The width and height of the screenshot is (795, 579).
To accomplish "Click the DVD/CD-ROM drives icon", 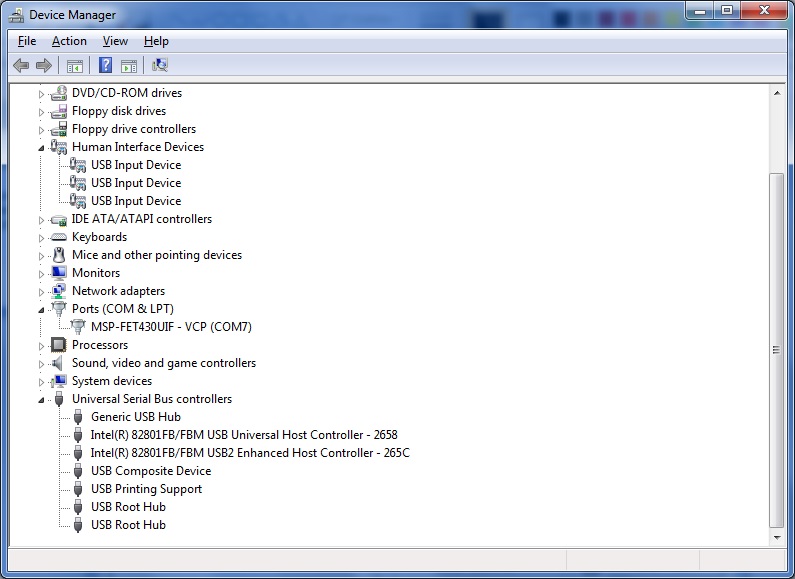I will (59, 93).
